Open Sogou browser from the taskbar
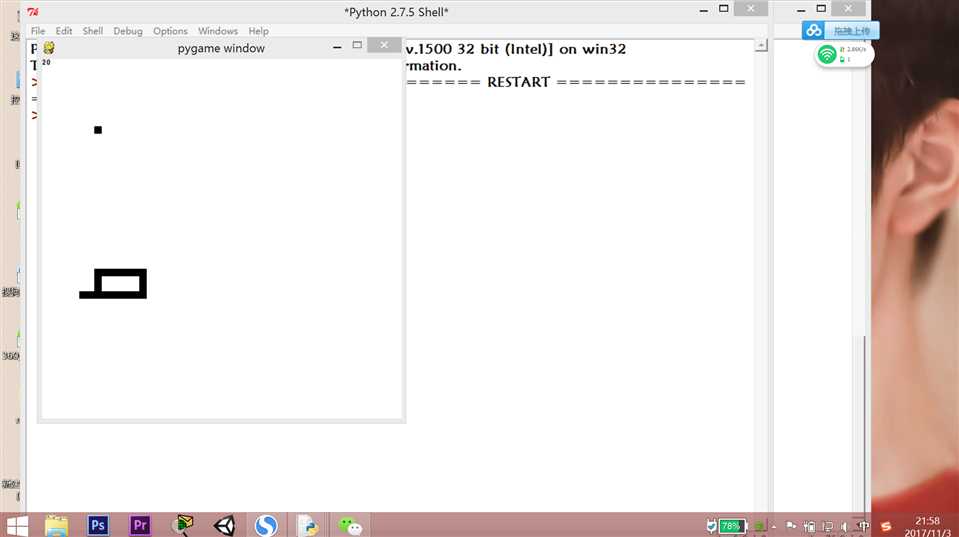This screenshot has width=959, height=537. point(266,525)
